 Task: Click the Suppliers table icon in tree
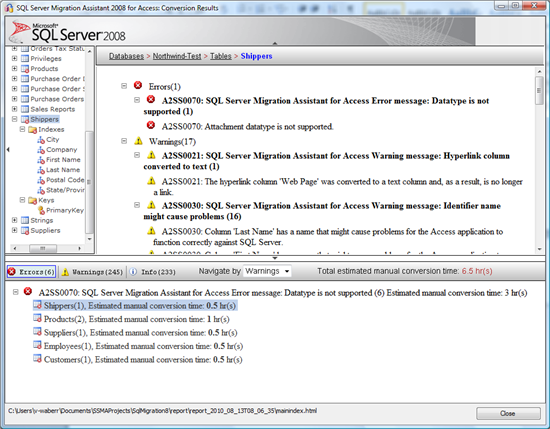25,230
